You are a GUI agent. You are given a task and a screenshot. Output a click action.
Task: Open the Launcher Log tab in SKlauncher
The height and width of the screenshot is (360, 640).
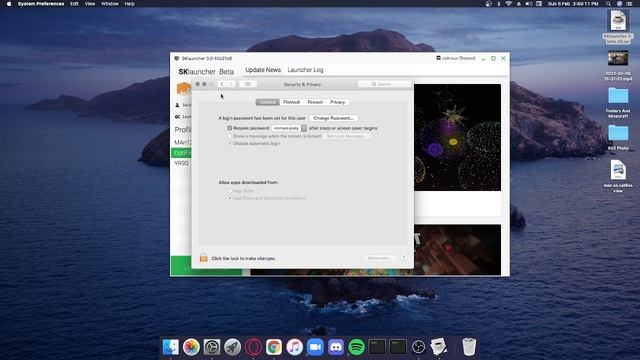(x=305, y=70)
